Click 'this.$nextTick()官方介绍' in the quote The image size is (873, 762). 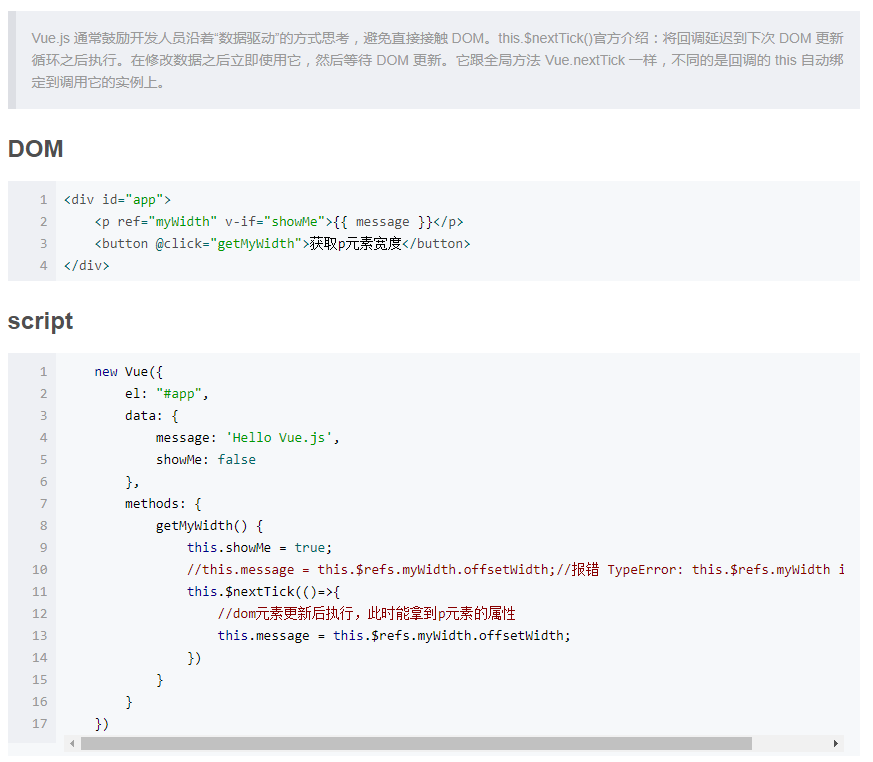tap(573, 38)
